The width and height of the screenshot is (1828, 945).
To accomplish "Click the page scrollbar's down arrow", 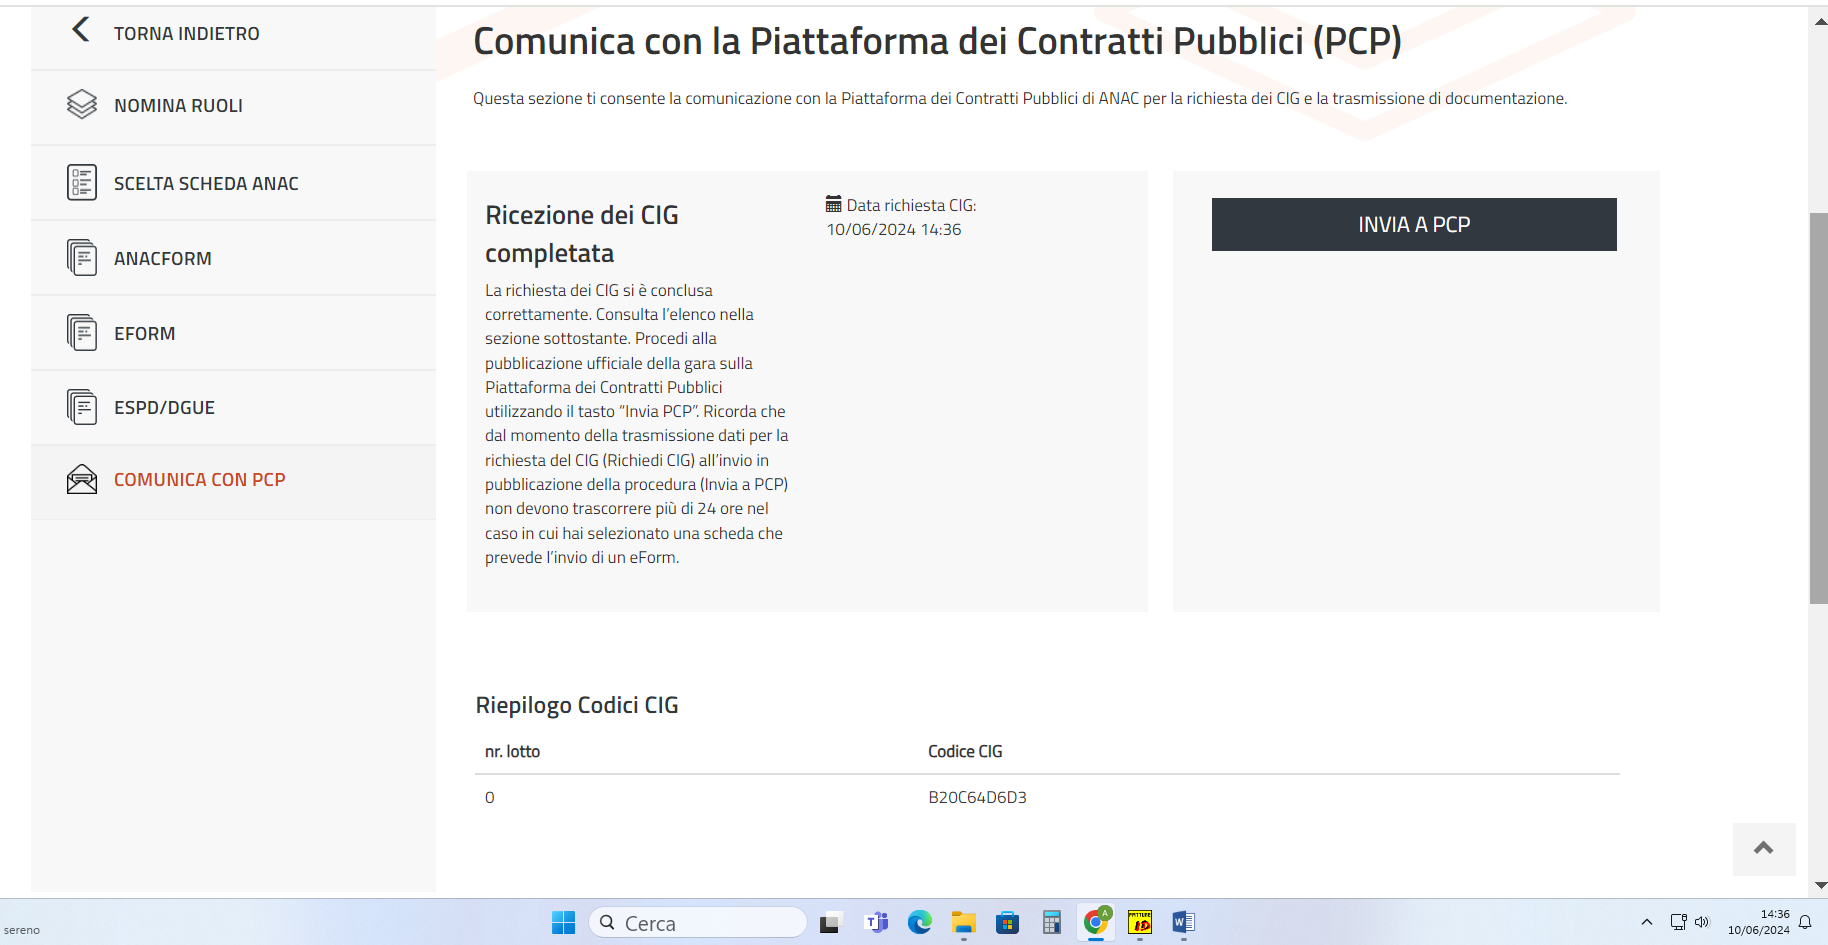I will pos(1819,885).
